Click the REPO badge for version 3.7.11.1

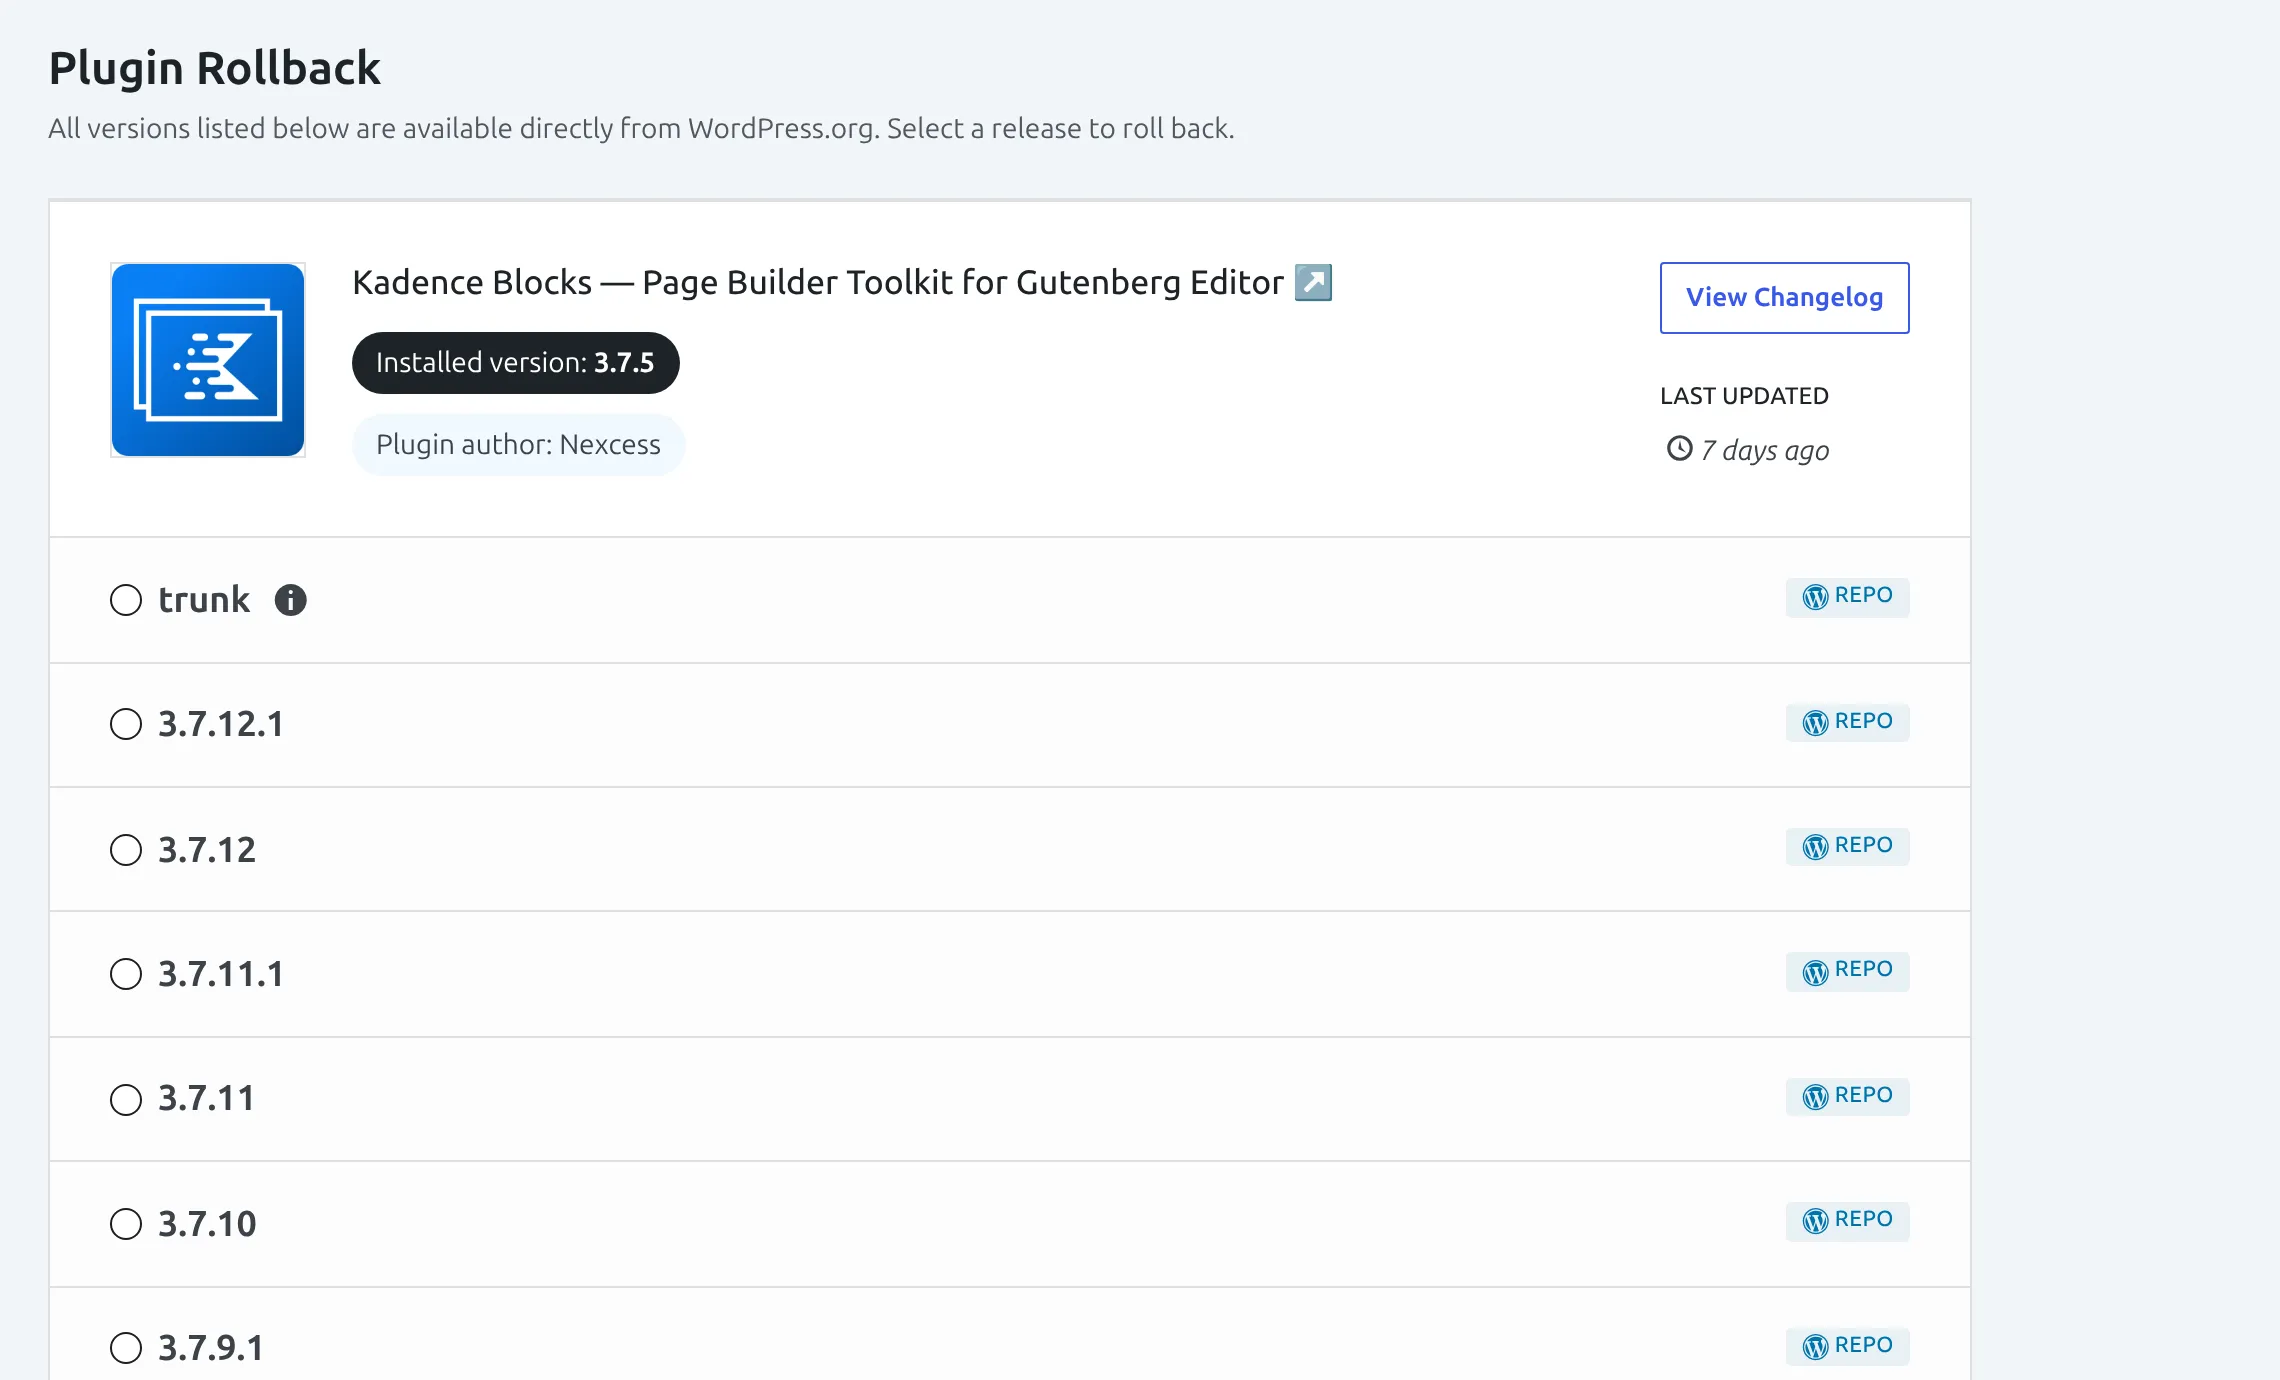(x=1847, y=971)
